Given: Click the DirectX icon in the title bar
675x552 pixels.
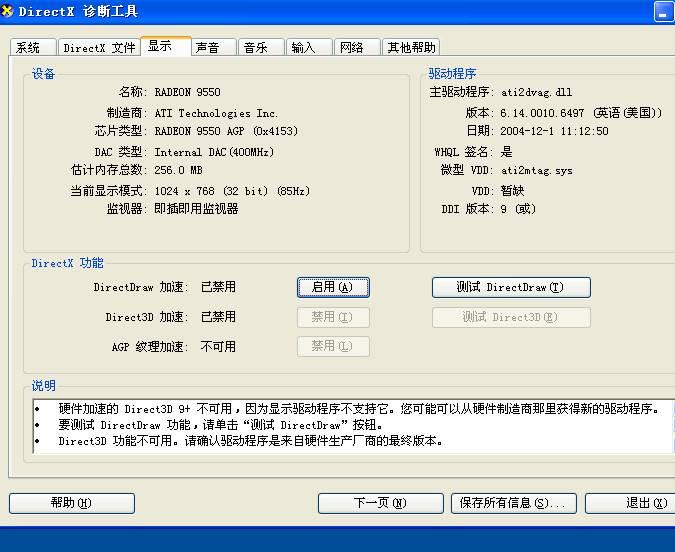Looking at the screenshot, I should coord(9,12).
